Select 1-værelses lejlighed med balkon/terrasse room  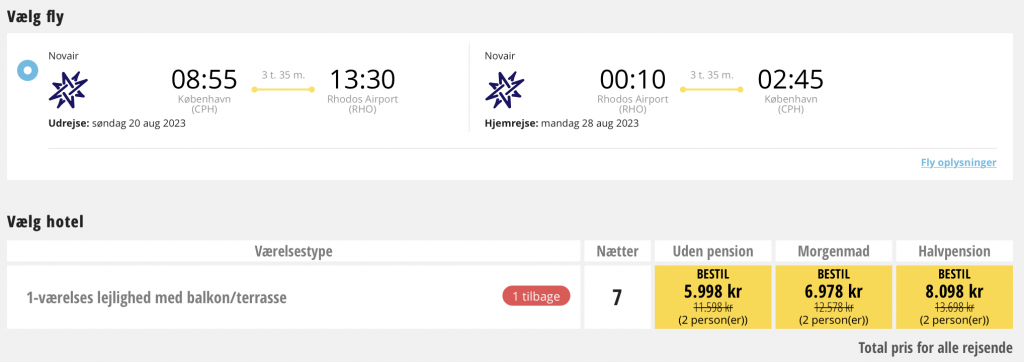tap(157, 298)
